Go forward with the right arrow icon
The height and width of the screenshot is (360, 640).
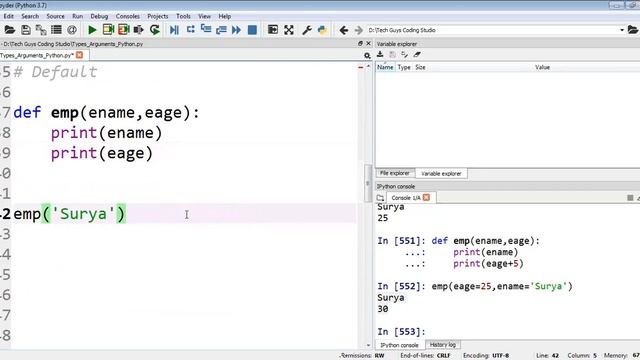click(x=358, y=30)
